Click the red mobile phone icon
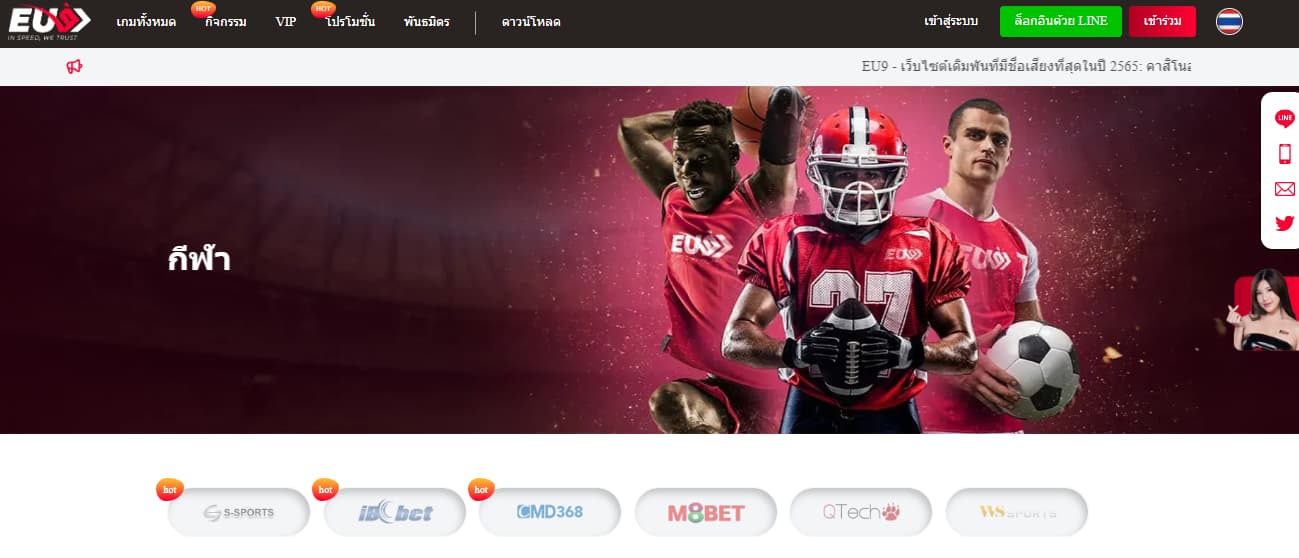The width and height of the screenshot is (1299, 558). pos(1285,154)
